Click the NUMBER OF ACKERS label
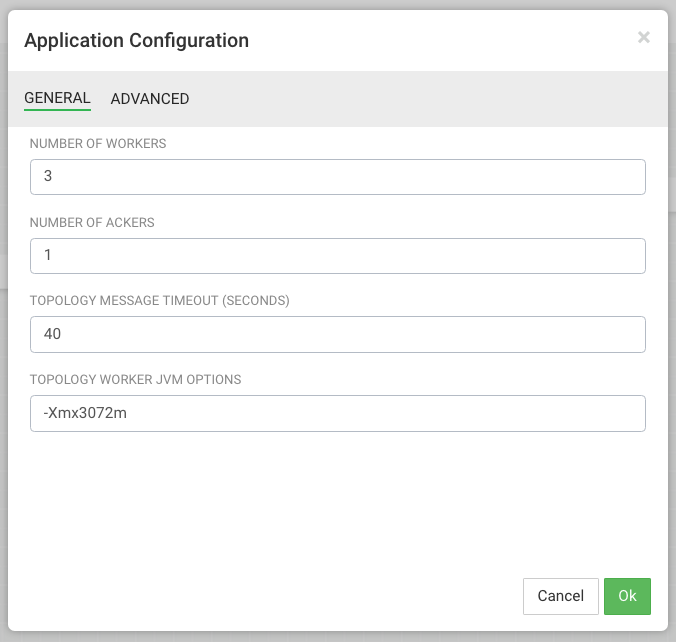The width and height of the screenshot is (676, 642). (x=92, y=223)
